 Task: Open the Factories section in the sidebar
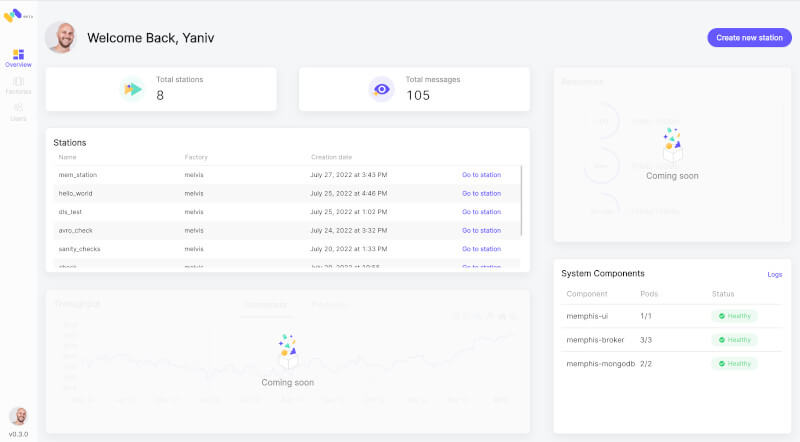(18, 85)
